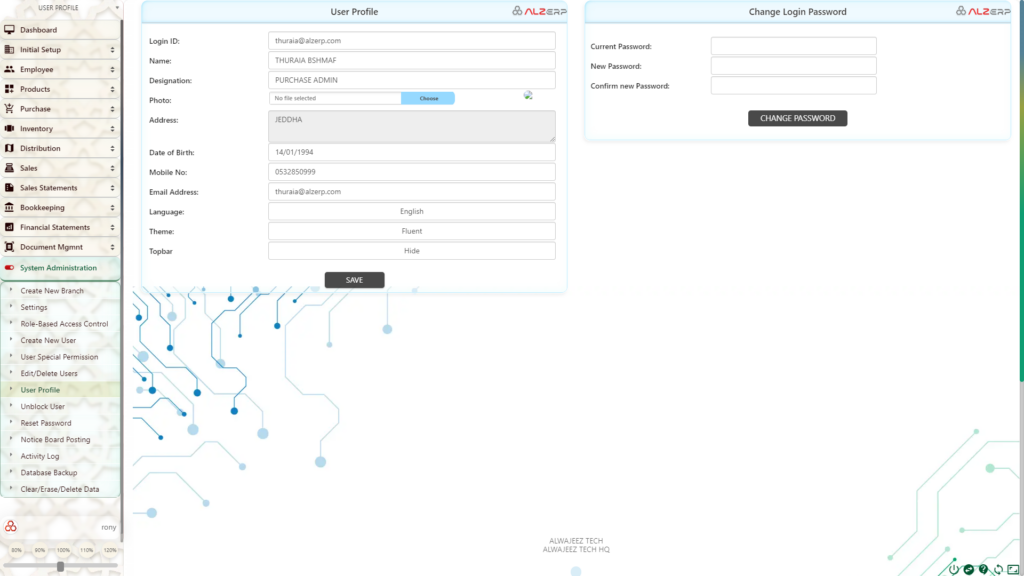Click the profile photo preview thumbnail
This screenshot has width=1024, height=576.
528,95
